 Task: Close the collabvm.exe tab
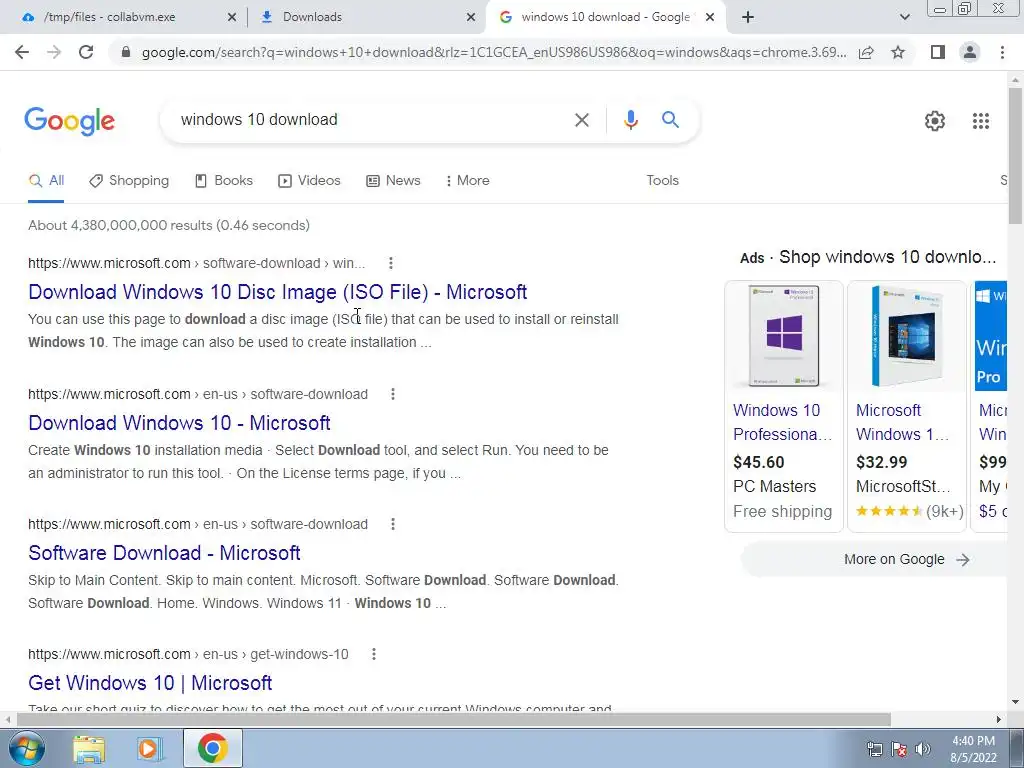click(232, 18)
